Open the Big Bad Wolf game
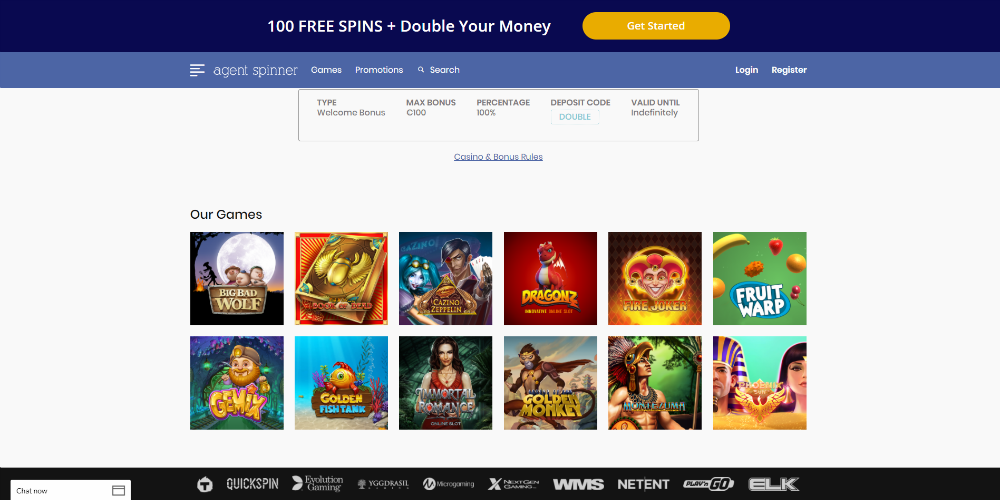1000x500 pixels. pyautogui.click(x=237, y=279)
